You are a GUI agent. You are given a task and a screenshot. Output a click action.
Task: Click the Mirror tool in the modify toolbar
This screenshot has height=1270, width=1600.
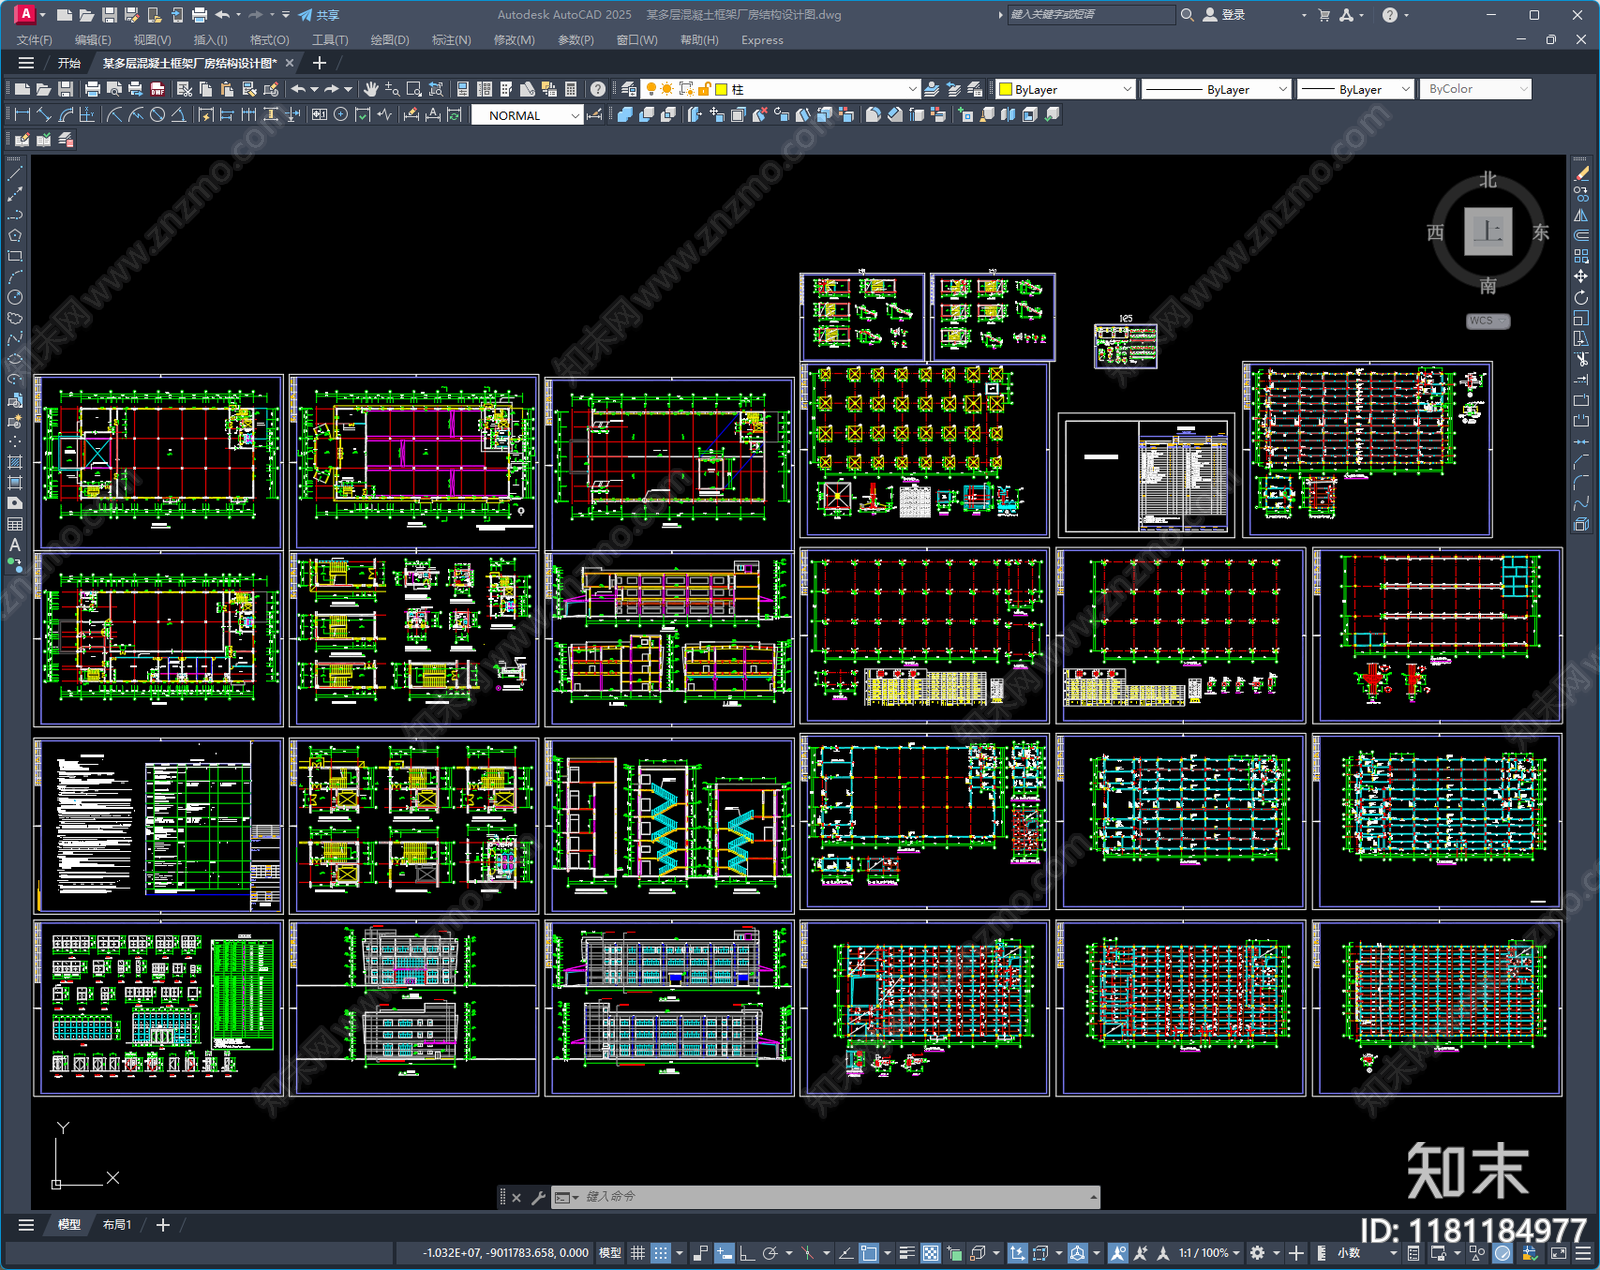click(1581, 215)
